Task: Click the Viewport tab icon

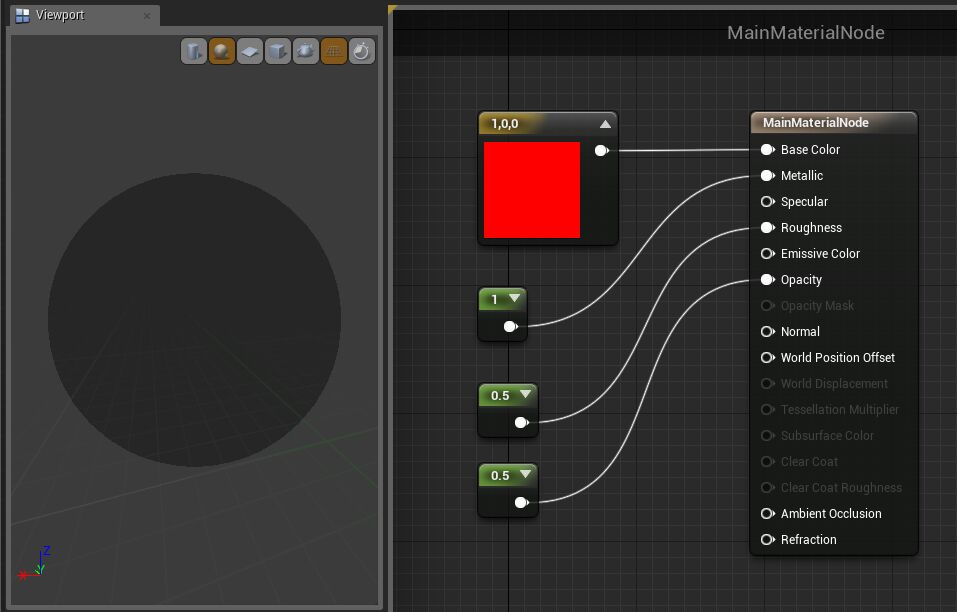Action: pyautogui.click(x=22, y=15)
